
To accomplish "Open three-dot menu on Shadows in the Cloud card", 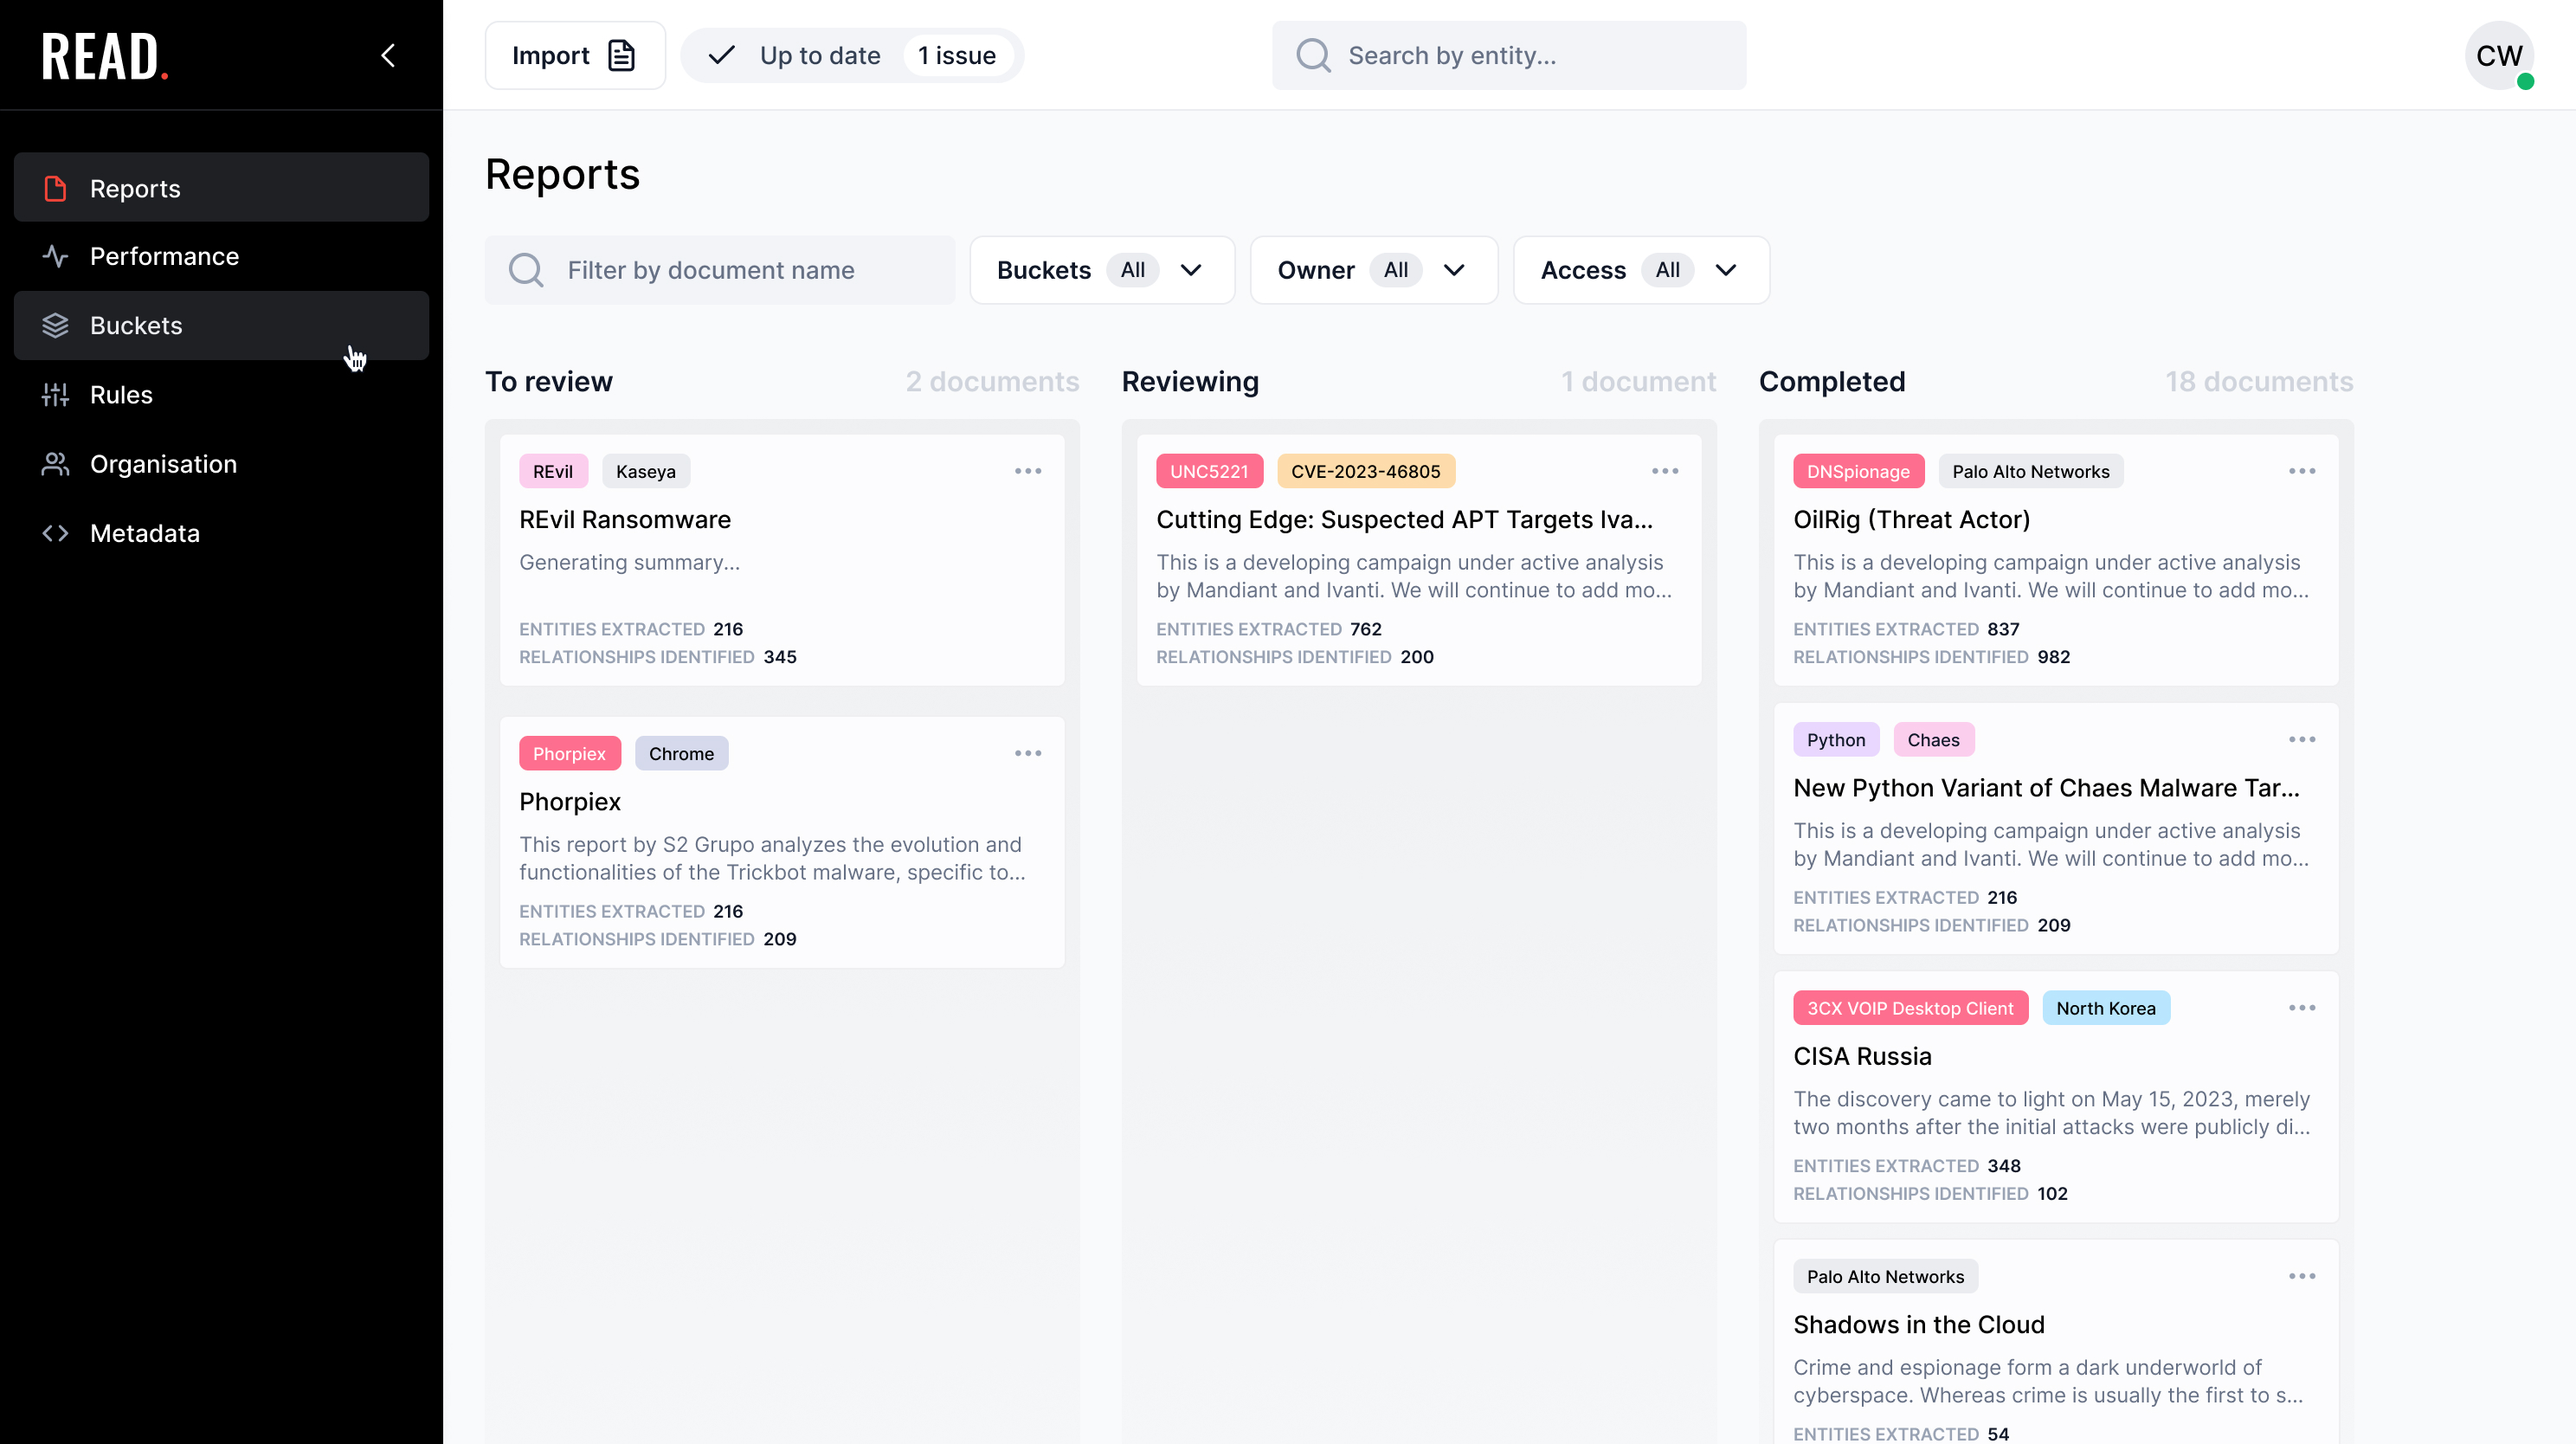I will 2301,1276.
